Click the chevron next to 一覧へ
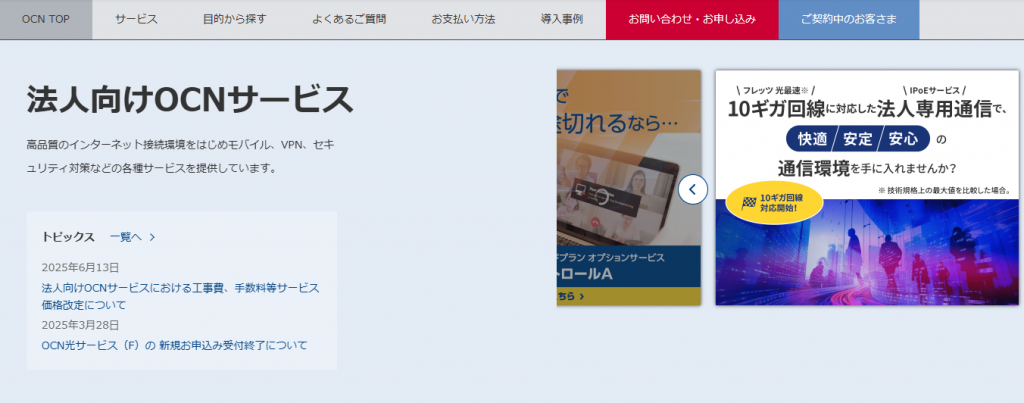 point(152,237)
